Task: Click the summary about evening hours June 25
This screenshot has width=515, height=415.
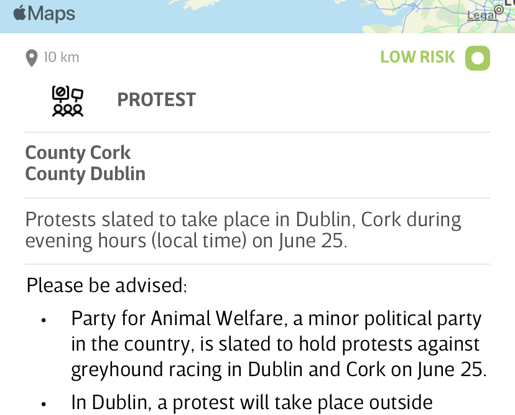Action: point(243,230)
